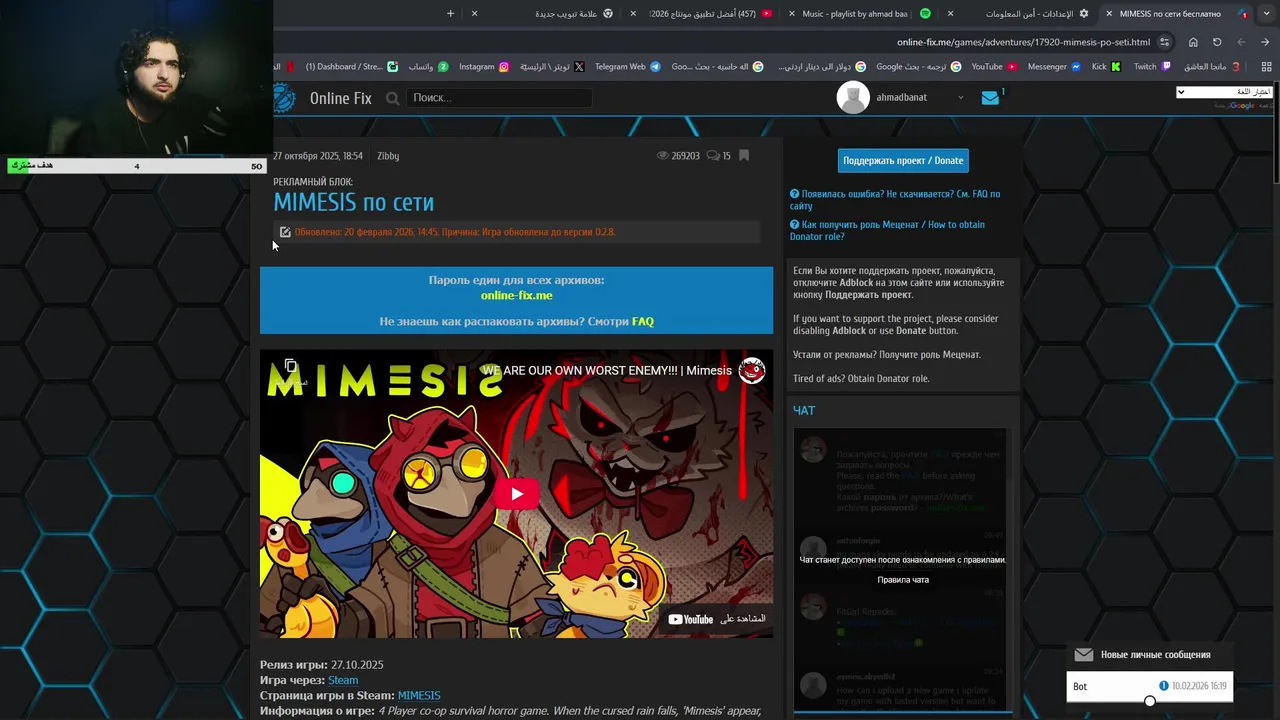The image size is (1280, 720).
Task: Open the Twitch bookmark
Action: click(1151, 67)
